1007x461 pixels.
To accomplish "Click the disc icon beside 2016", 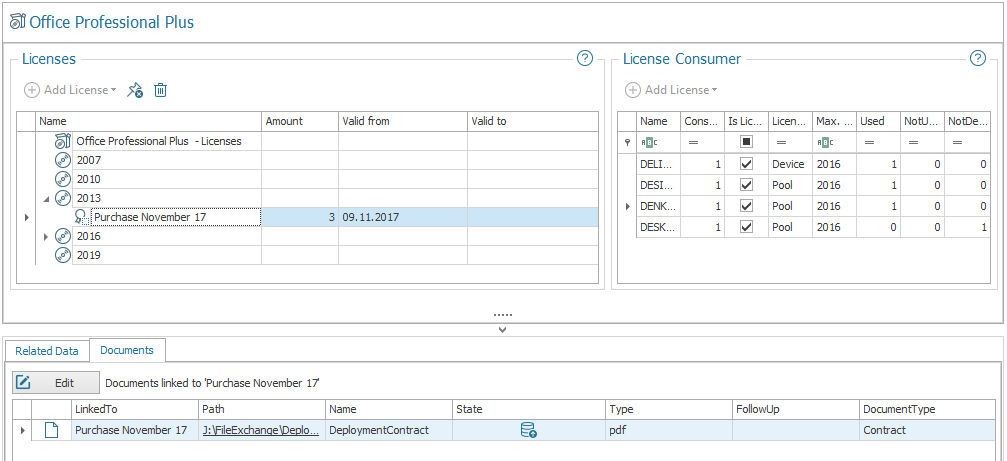I will (x=62, y=236).
